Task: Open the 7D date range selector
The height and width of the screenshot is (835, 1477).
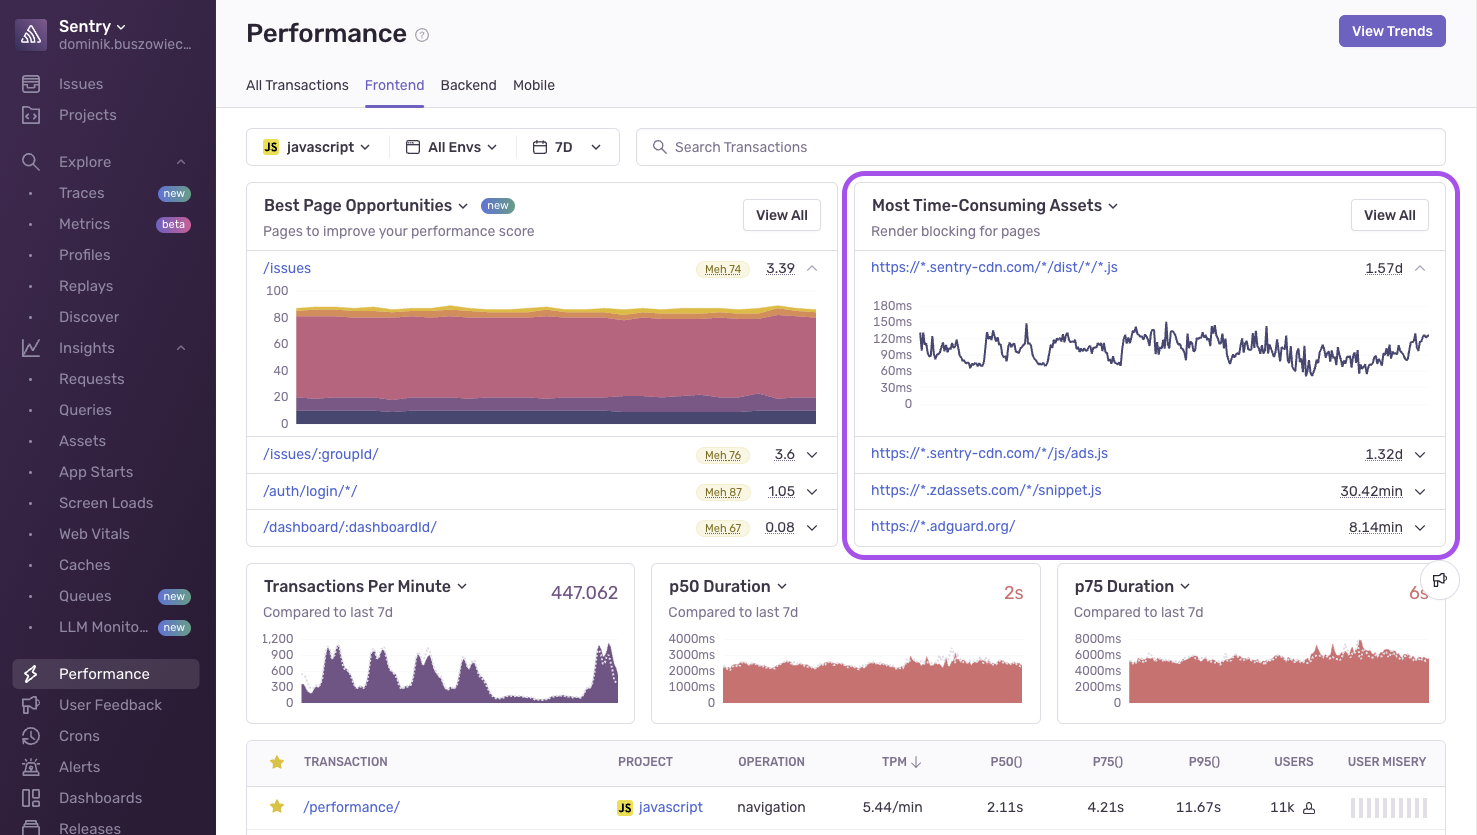Action: tap(566, 146)
